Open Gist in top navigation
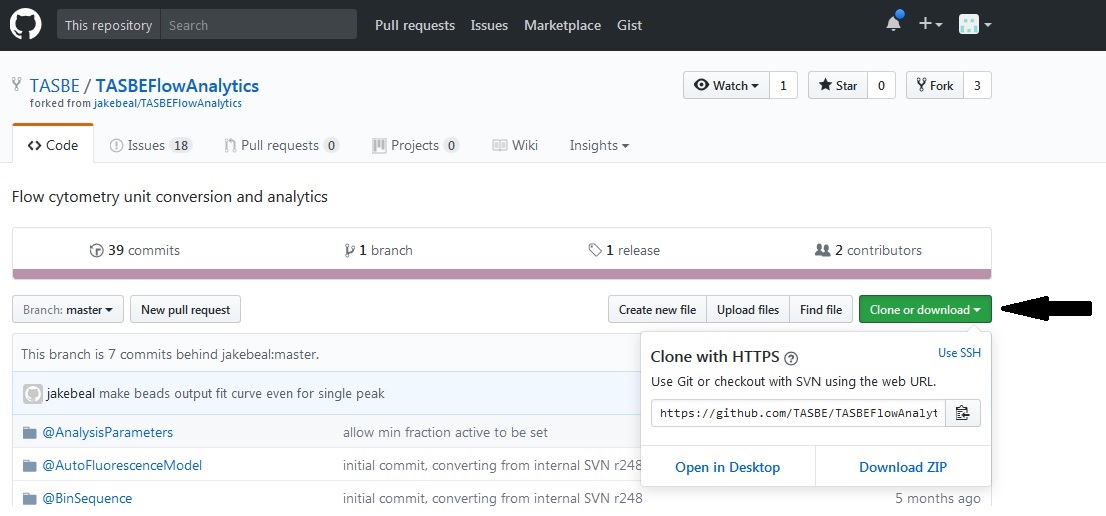Screen dimensions: 1106x516 point(629,25)
